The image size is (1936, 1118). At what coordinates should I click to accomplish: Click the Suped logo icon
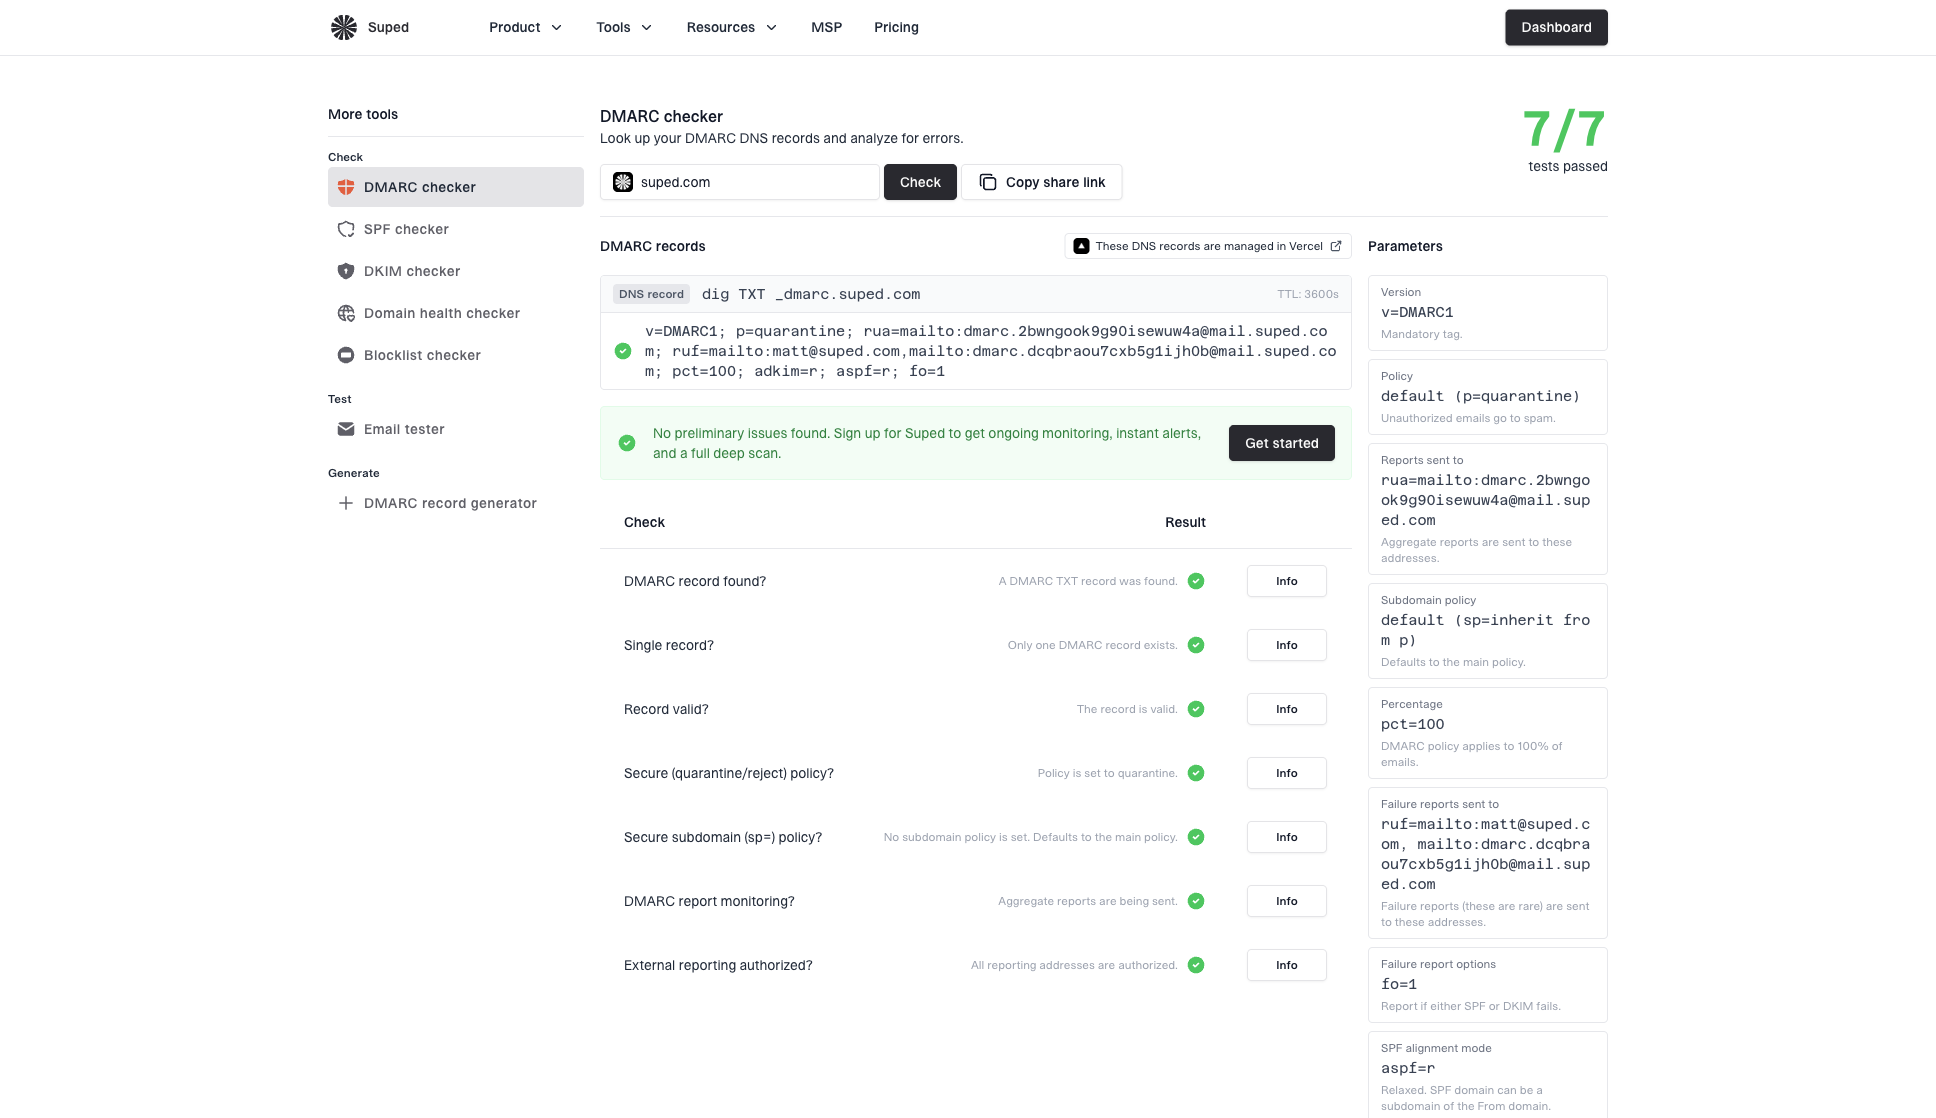[x=344, y=27]
